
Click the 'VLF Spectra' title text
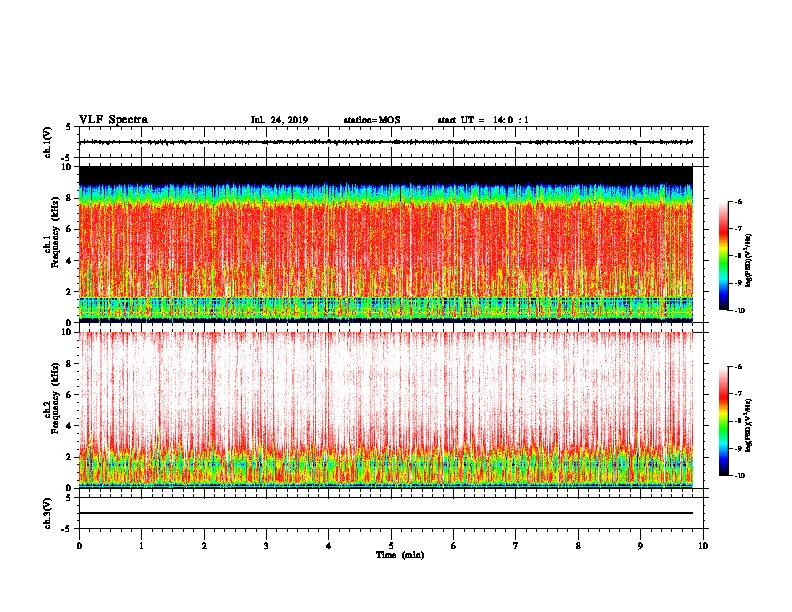click(113, 120)
